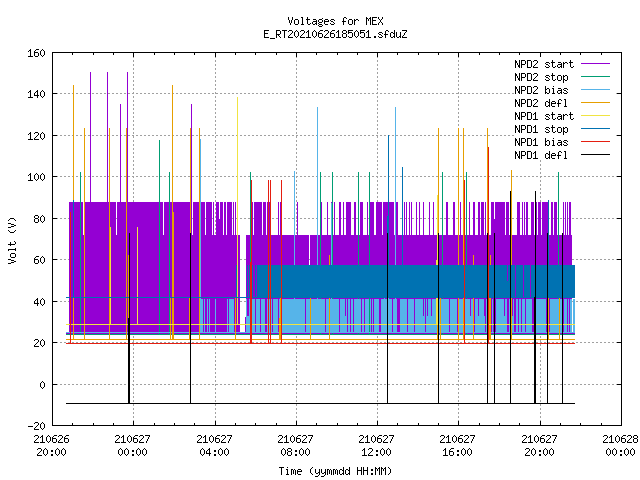Click the green NPD2 stop legend line
This screenshot has width=640, height=480.
595,77
